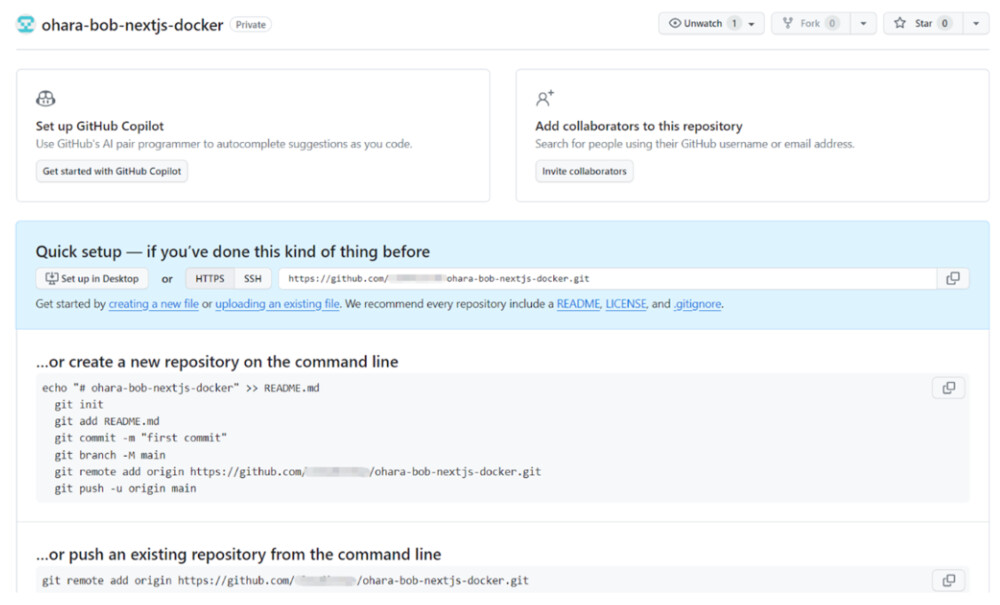Click Get started with GitHub Copilot

(x=112, y=171)
